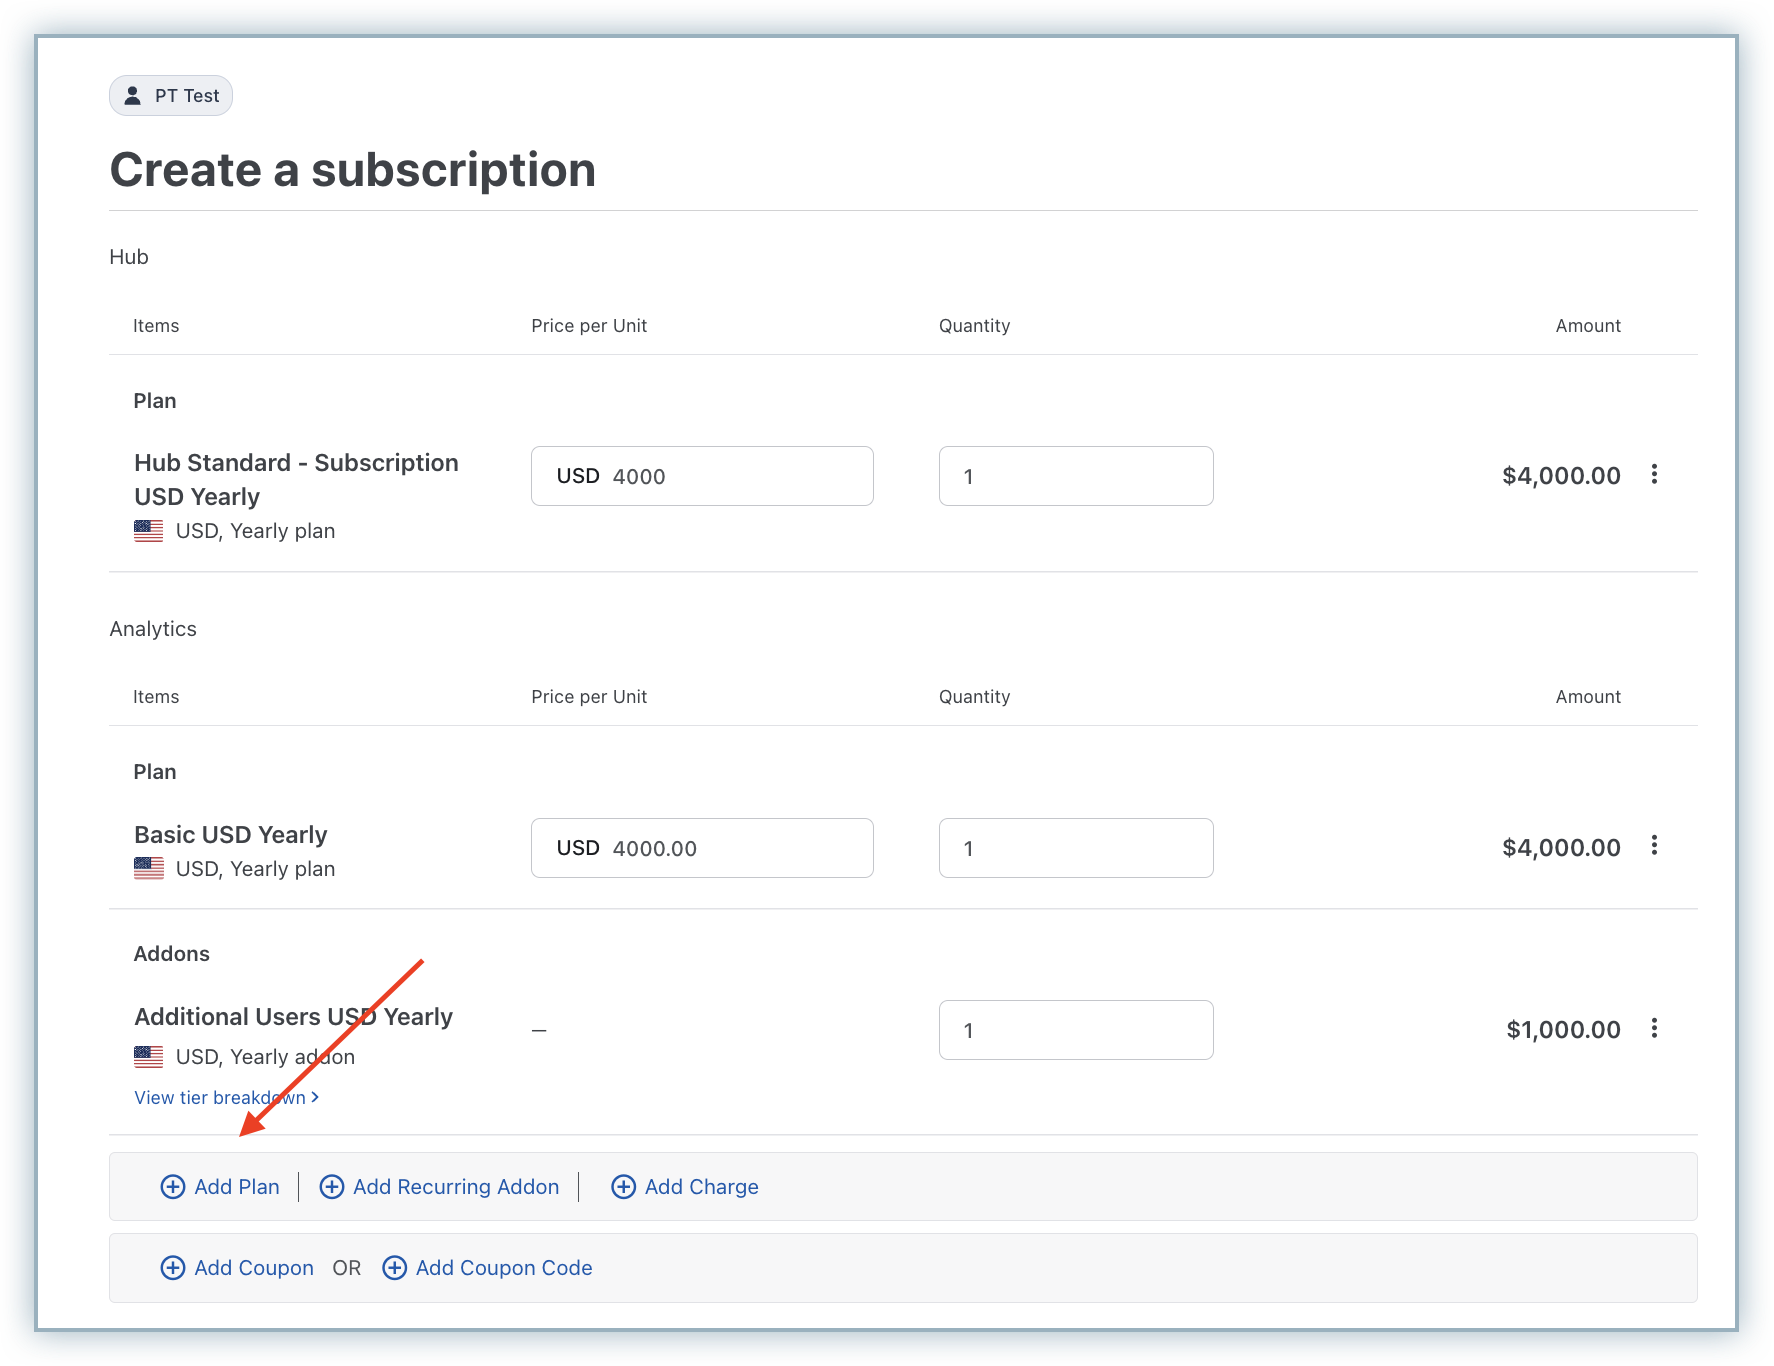
Task: Click the user icon in PT Test chip
Action: pos(132,96)
